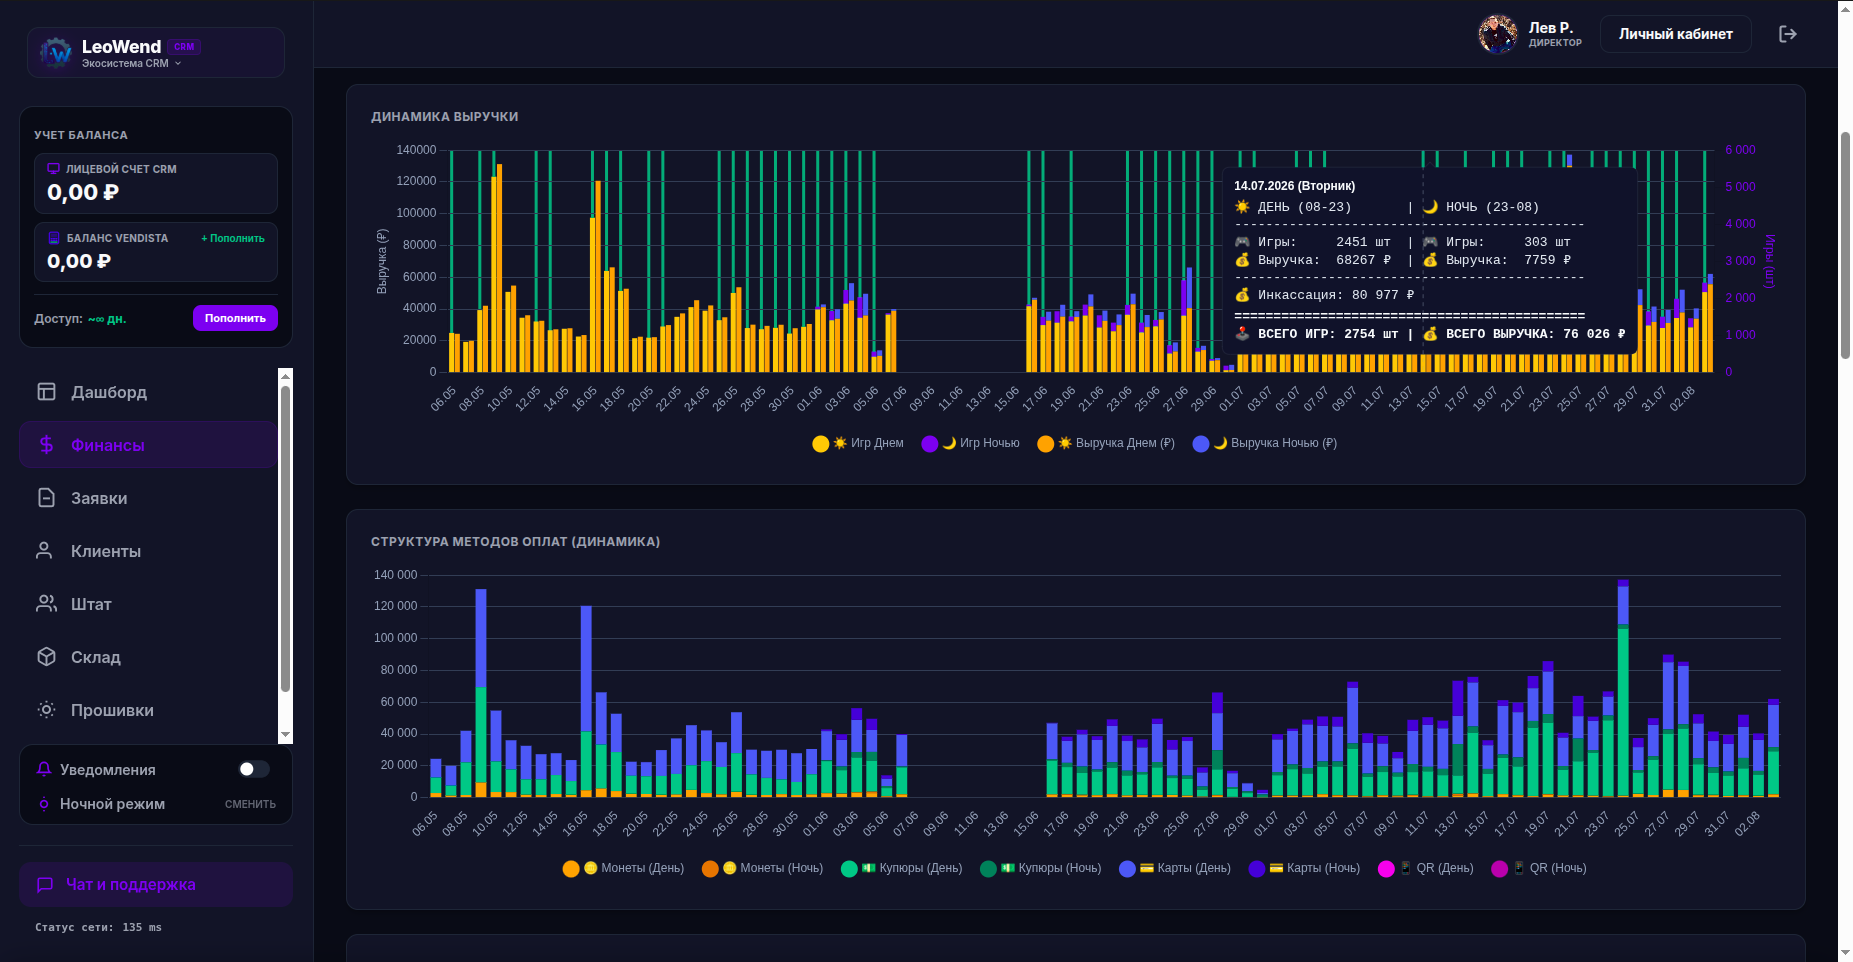Toggle the Карты (День) legend item
The width and height of the screenshot is (1853, 962).
[1175, 869]
